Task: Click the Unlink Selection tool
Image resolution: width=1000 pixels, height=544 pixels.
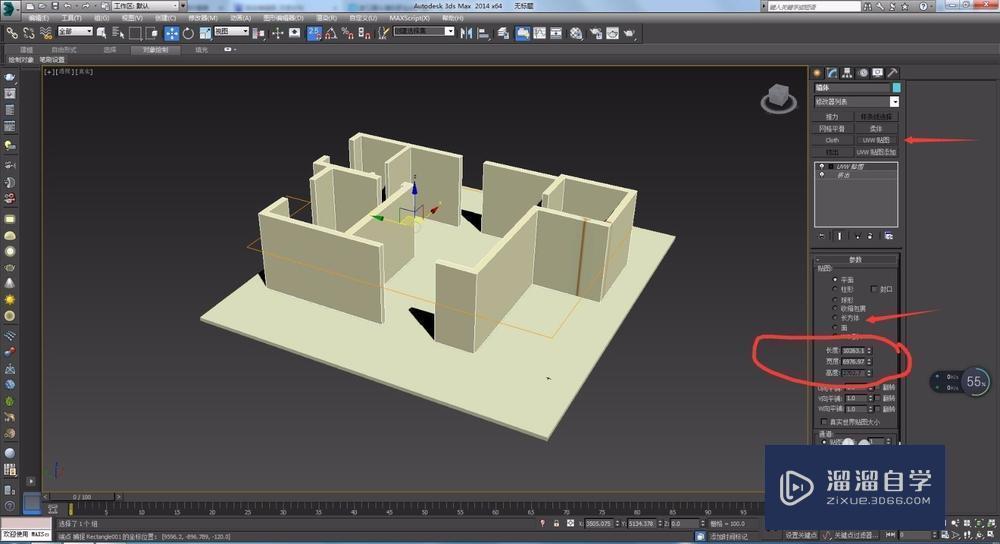Action: [29, 33]
